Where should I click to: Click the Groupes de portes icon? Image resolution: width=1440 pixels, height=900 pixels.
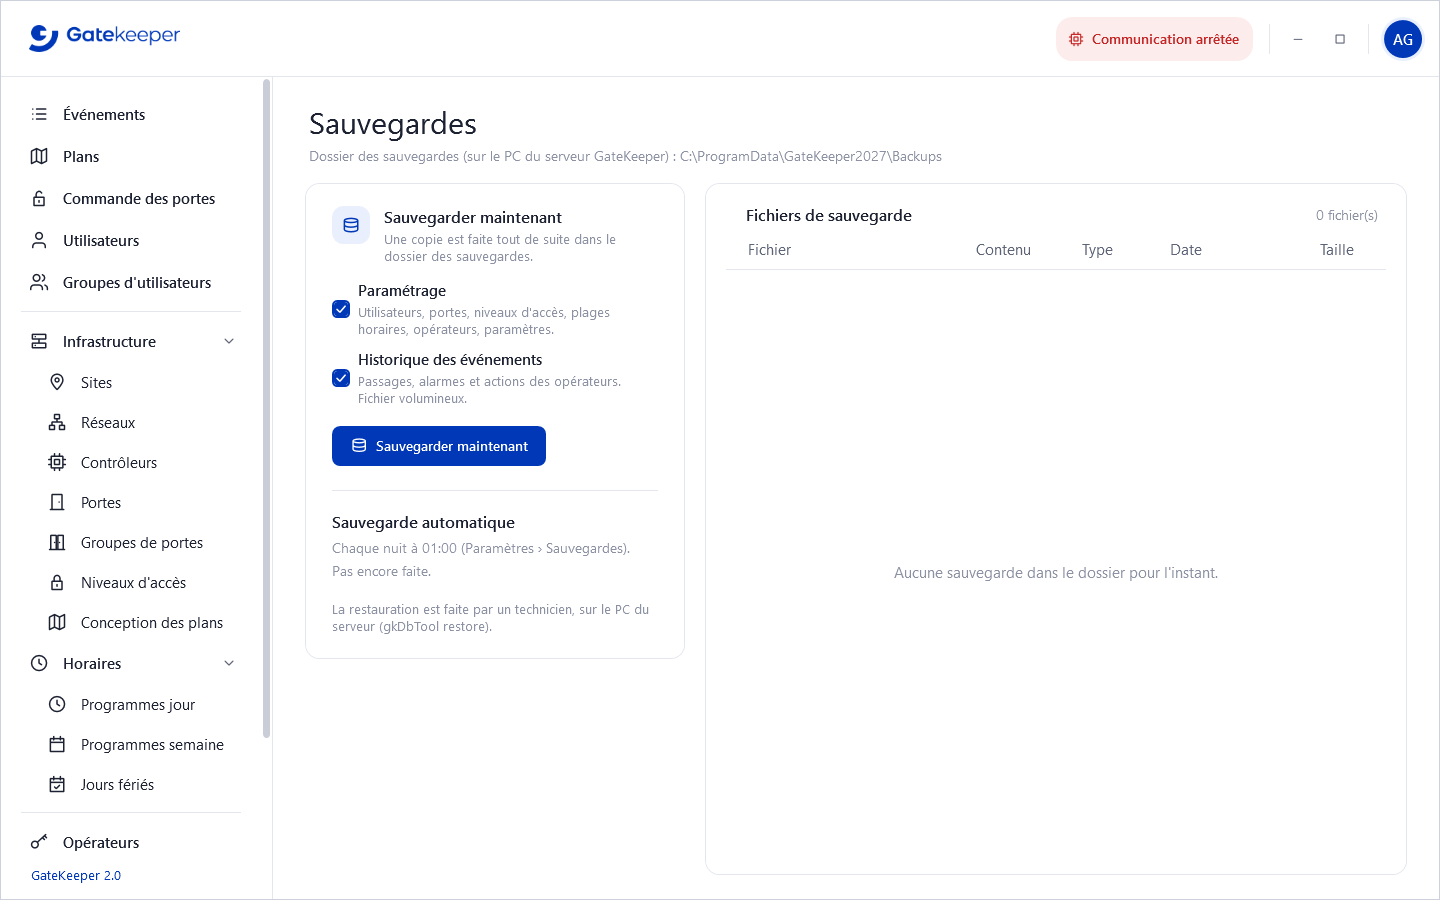[x=57, y=542]
